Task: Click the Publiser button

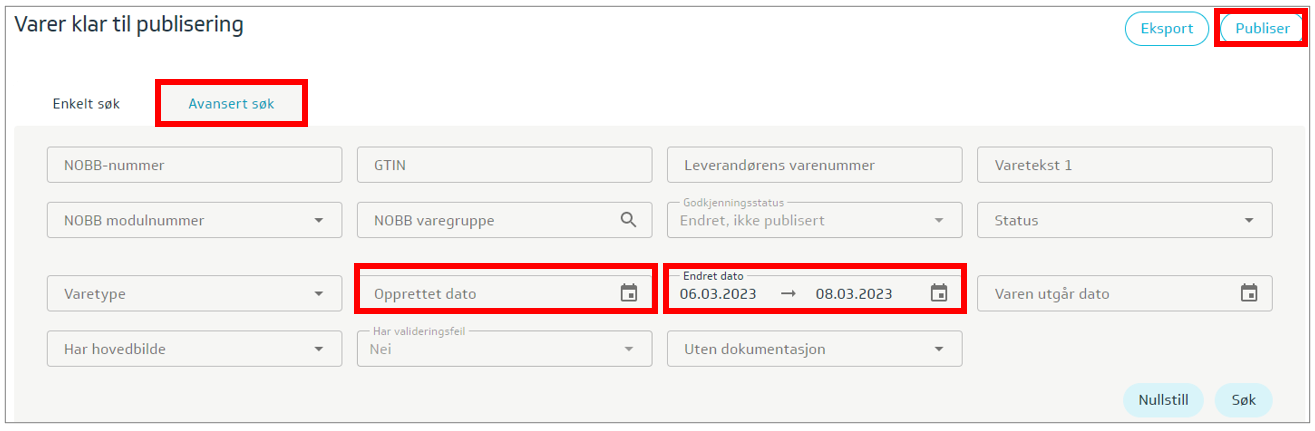Action: (1262, 29)
